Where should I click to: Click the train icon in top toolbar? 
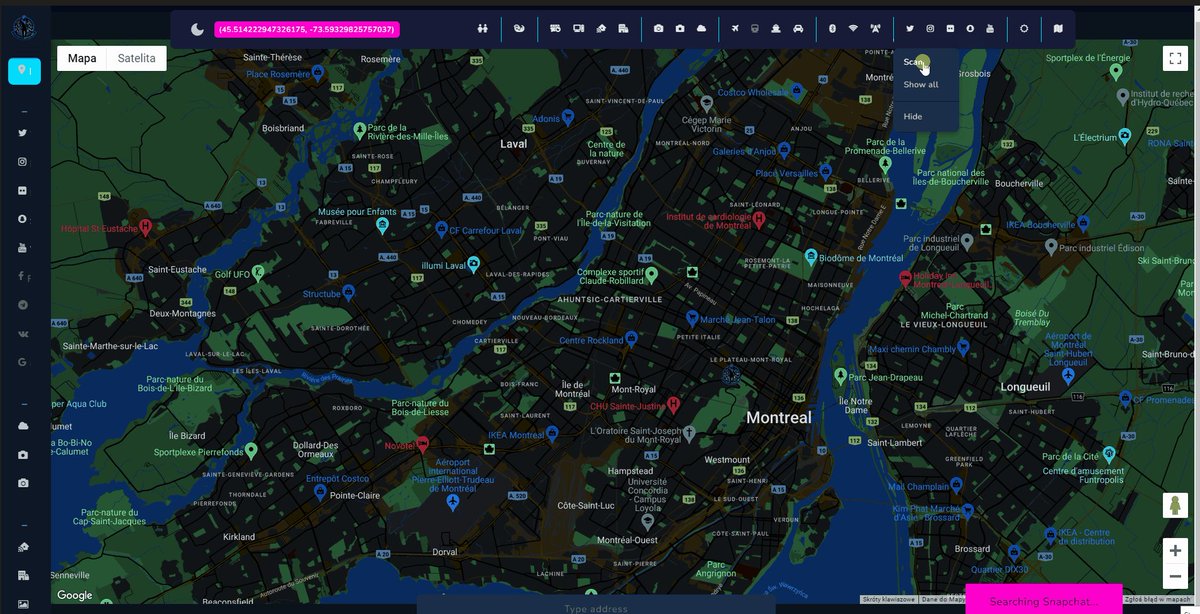pos(755,29)
